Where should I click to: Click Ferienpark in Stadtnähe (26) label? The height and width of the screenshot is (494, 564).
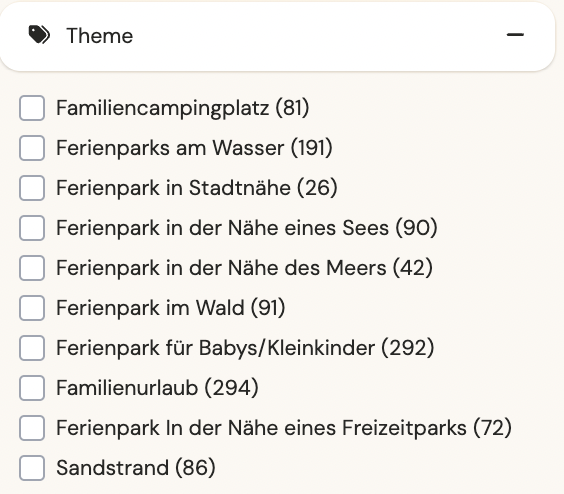197,188
